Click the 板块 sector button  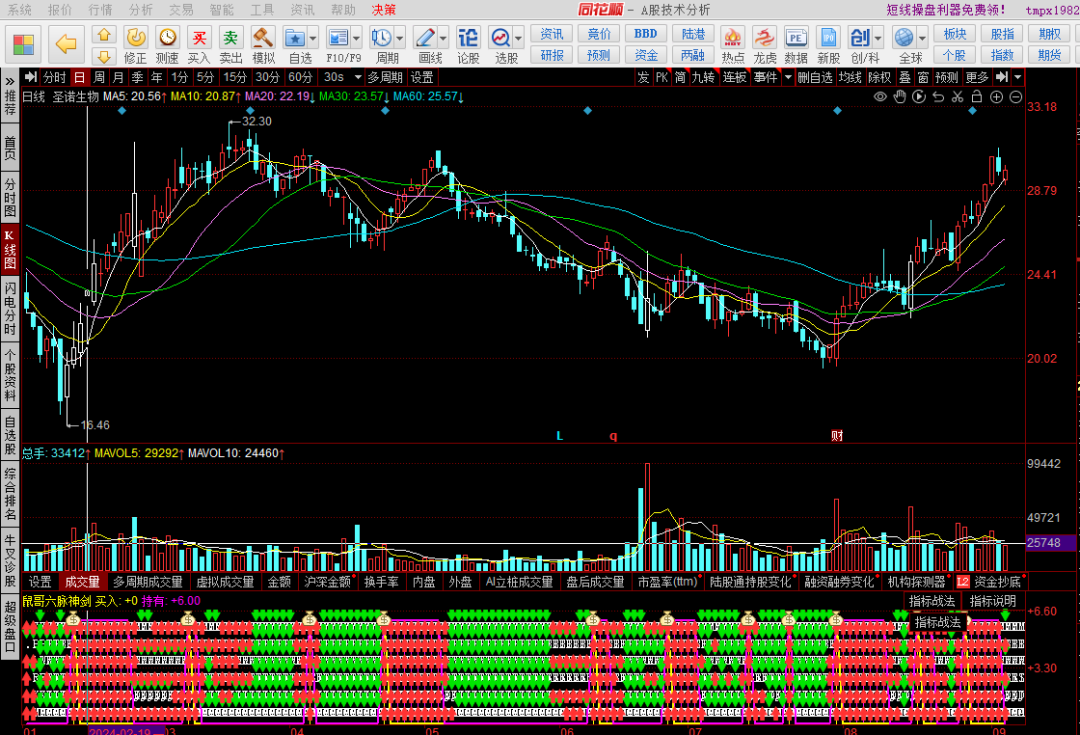coord(955,34)
